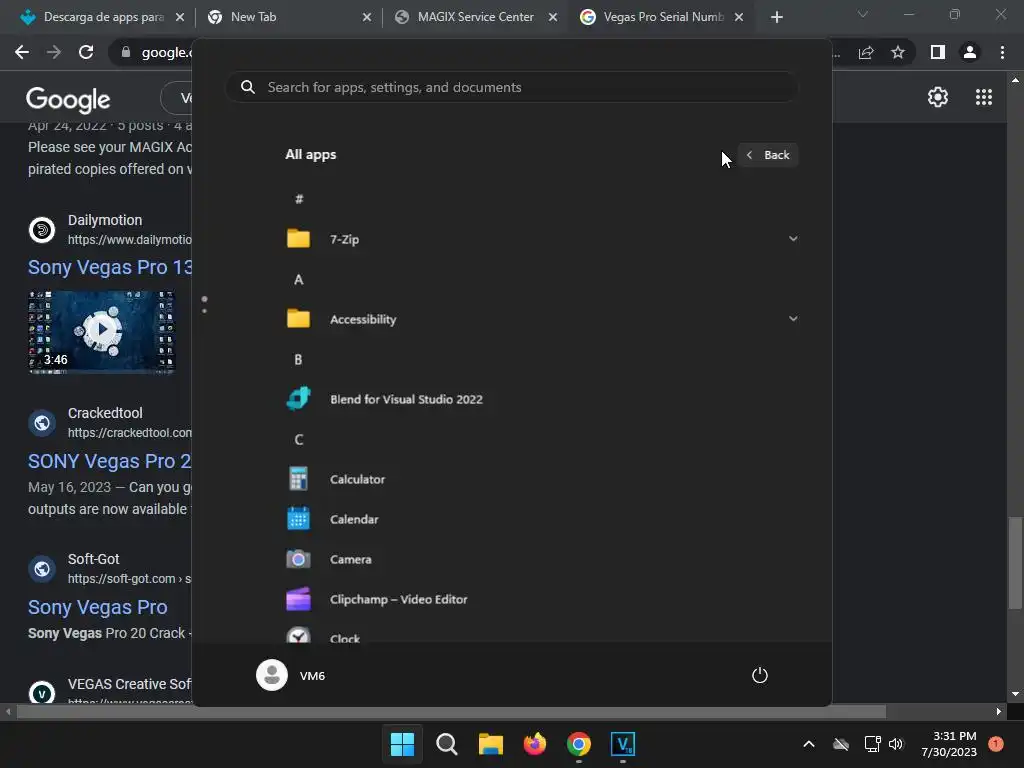Jump to the C letter header
1024x768 pixels.
(298, 440)
